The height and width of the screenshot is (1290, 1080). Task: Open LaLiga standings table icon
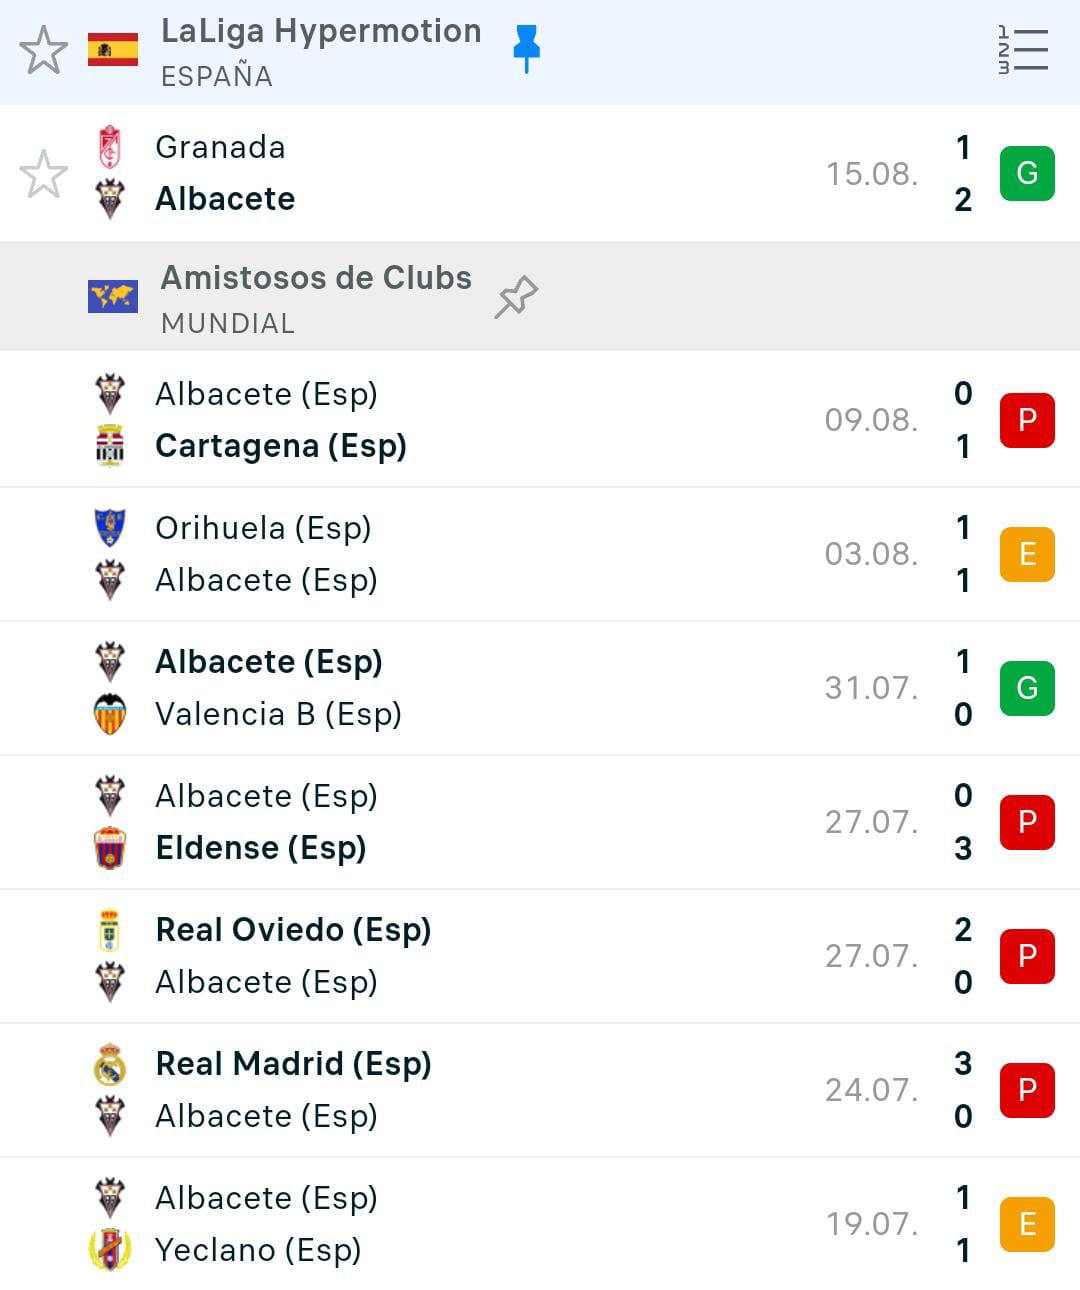1023,50
